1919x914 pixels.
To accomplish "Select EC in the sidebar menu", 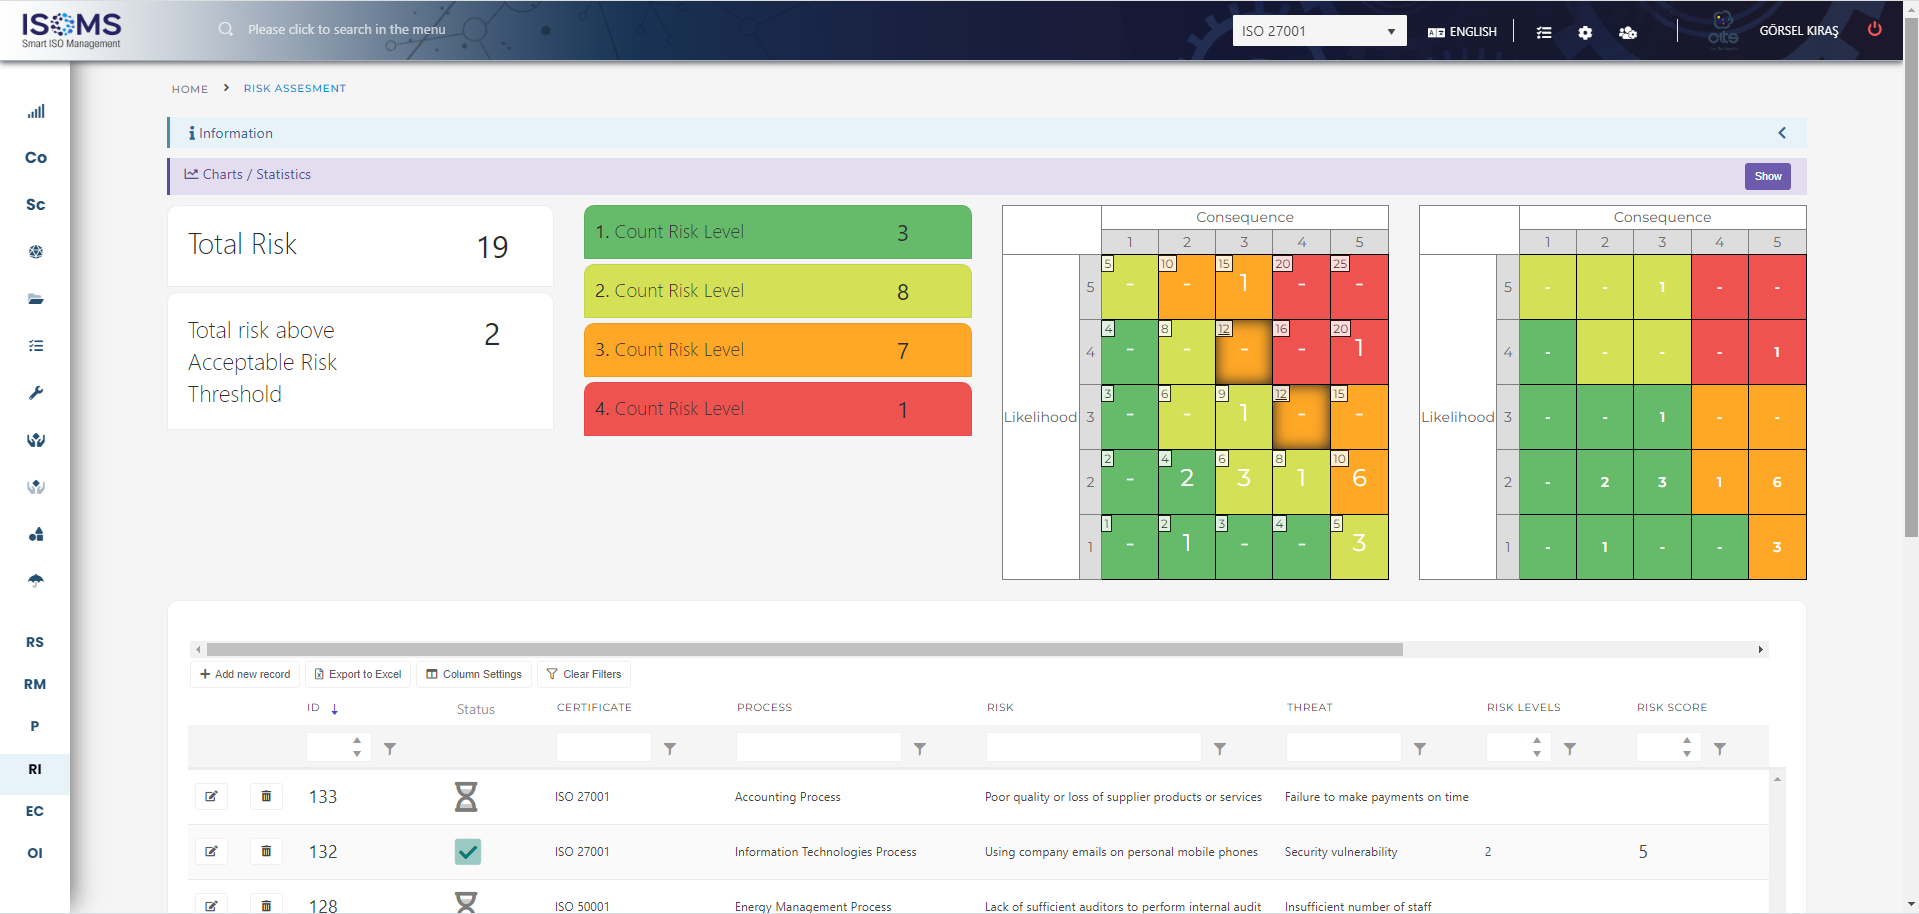I will (x=35, y=811).
